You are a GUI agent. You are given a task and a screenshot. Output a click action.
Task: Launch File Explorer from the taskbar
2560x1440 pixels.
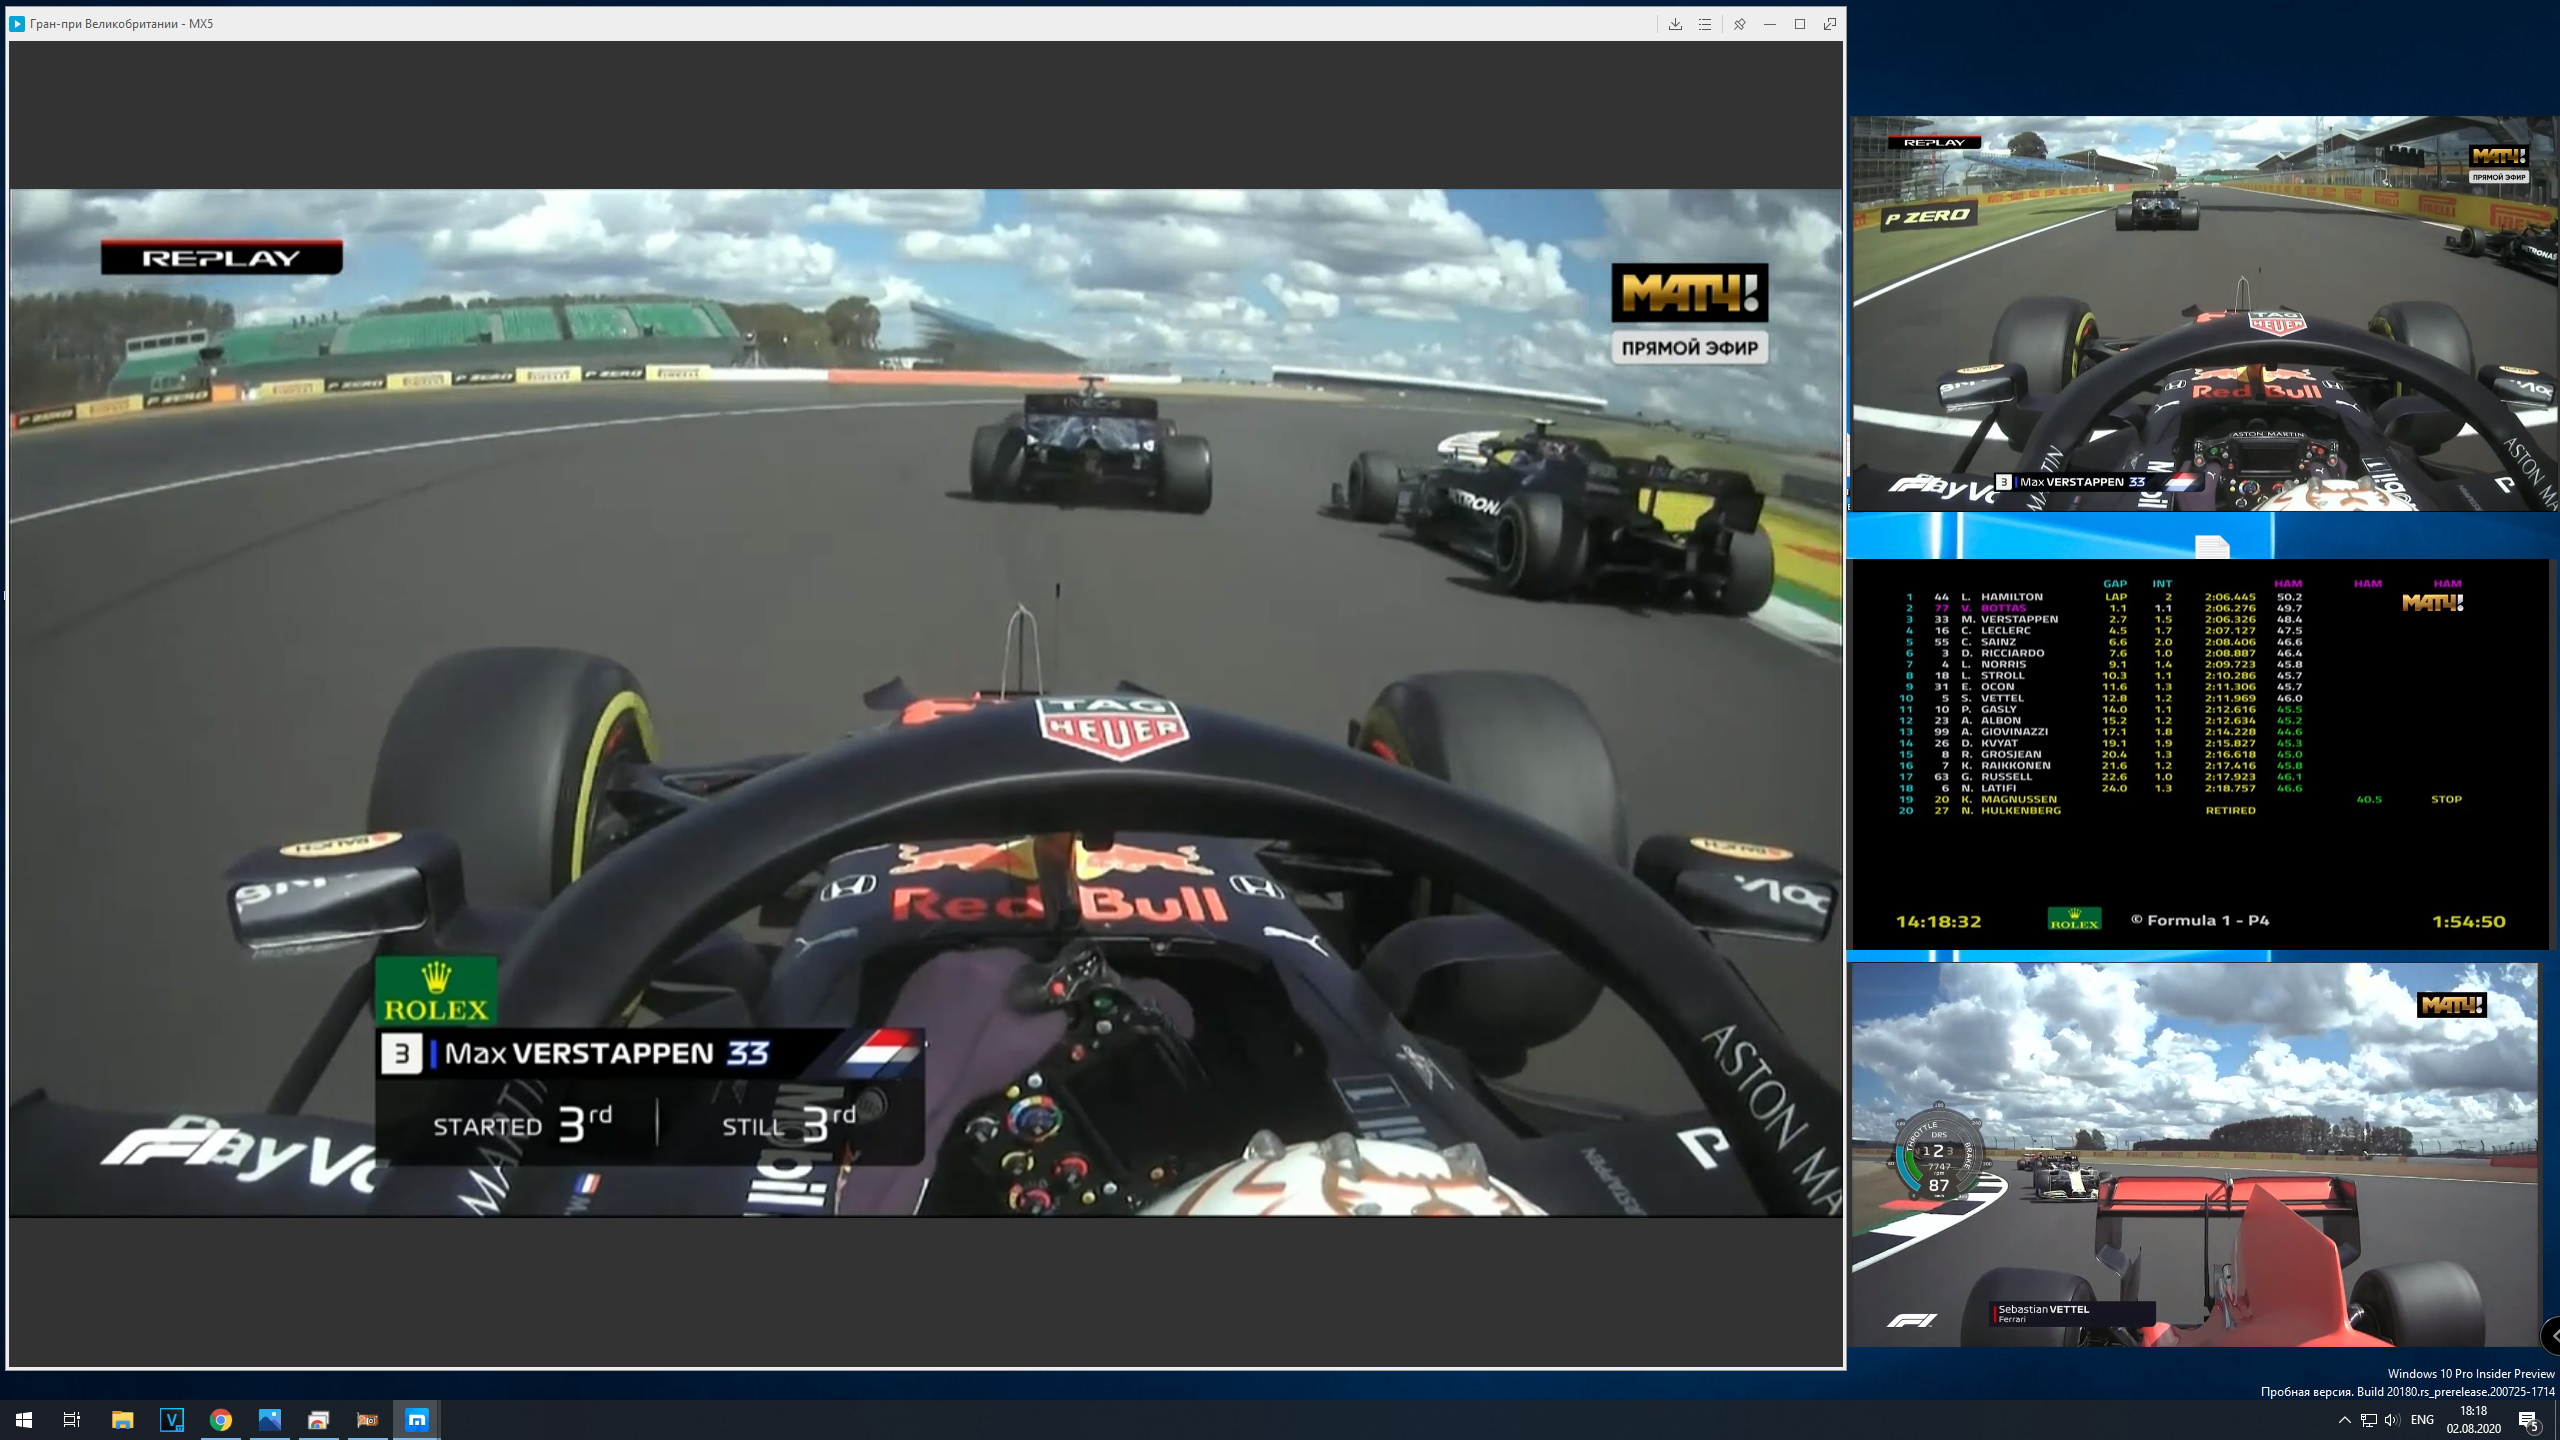pyautogui.click(x=122, y=1419)
